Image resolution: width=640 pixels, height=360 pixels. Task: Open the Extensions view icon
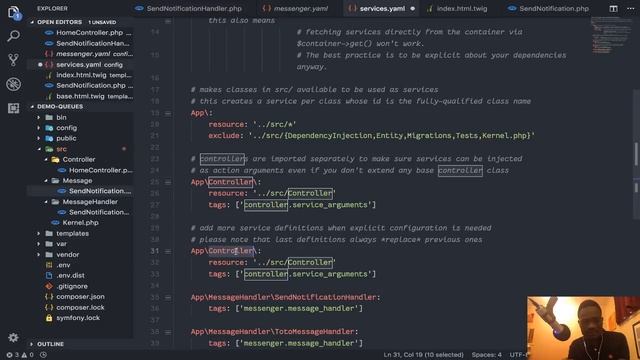click(13, 108)
